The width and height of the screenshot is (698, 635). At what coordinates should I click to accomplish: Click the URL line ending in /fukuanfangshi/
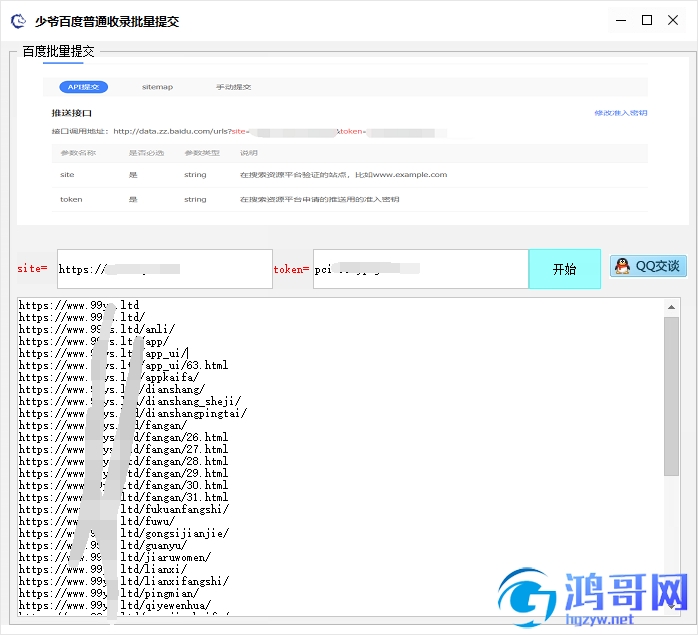tap(124, 510)
